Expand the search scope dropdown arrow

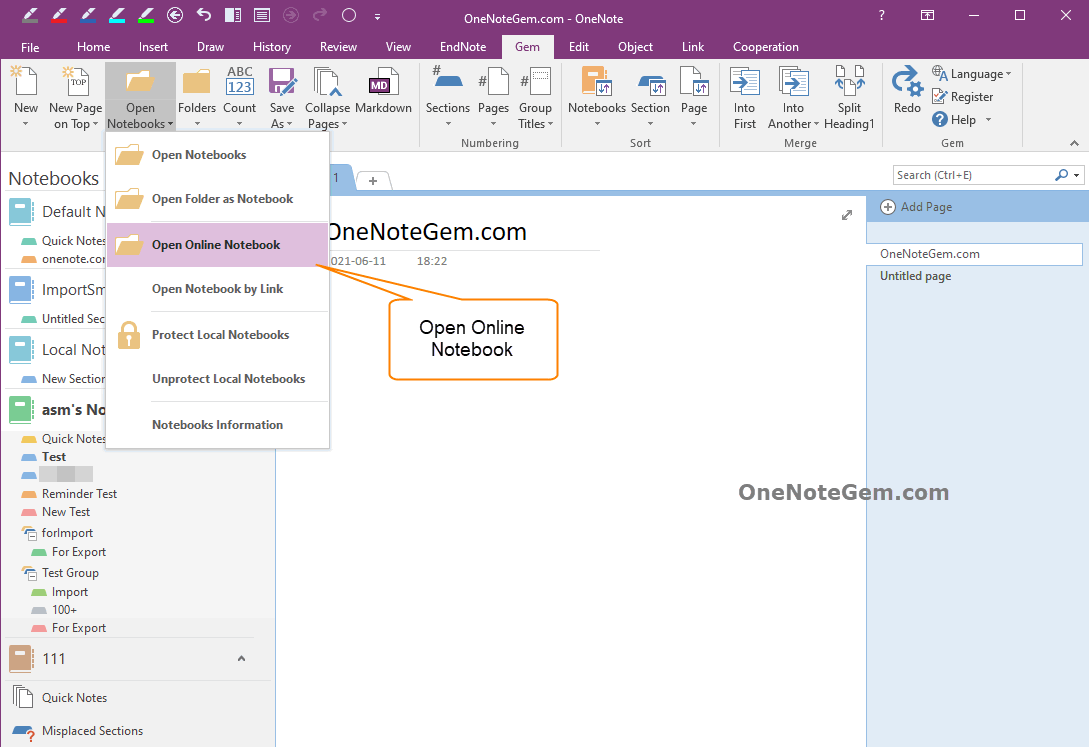pos(1074,174)
